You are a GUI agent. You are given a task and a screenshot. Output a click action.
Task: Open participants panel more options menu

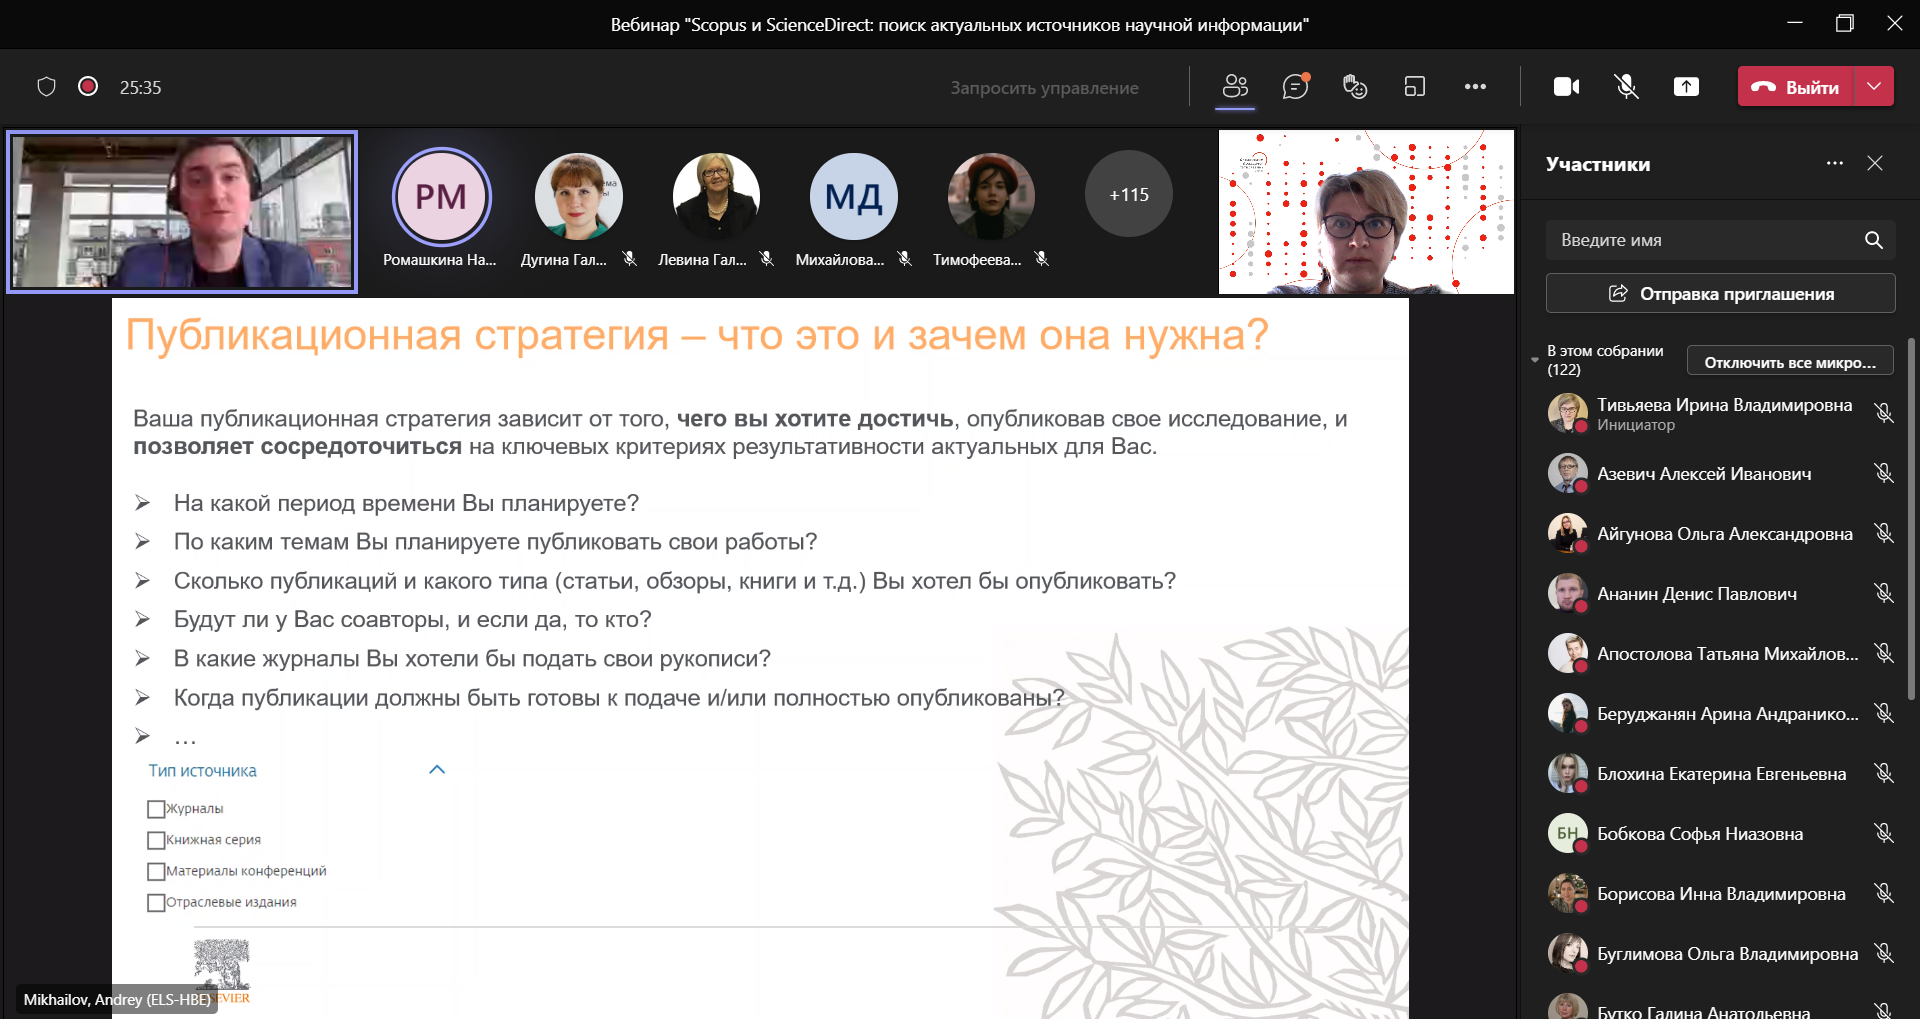(x=1834, y=164)
